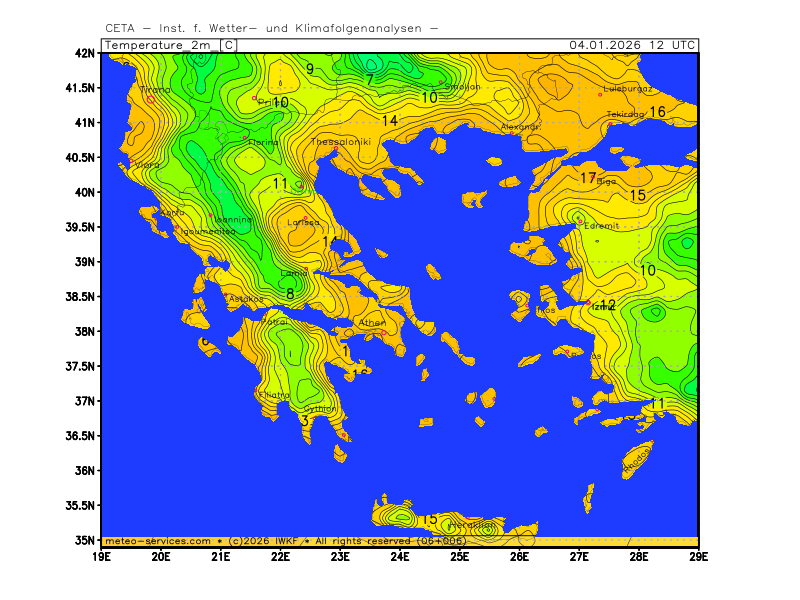Click the Luleburgaz station marker
The image size is (800, 600).
600,95
